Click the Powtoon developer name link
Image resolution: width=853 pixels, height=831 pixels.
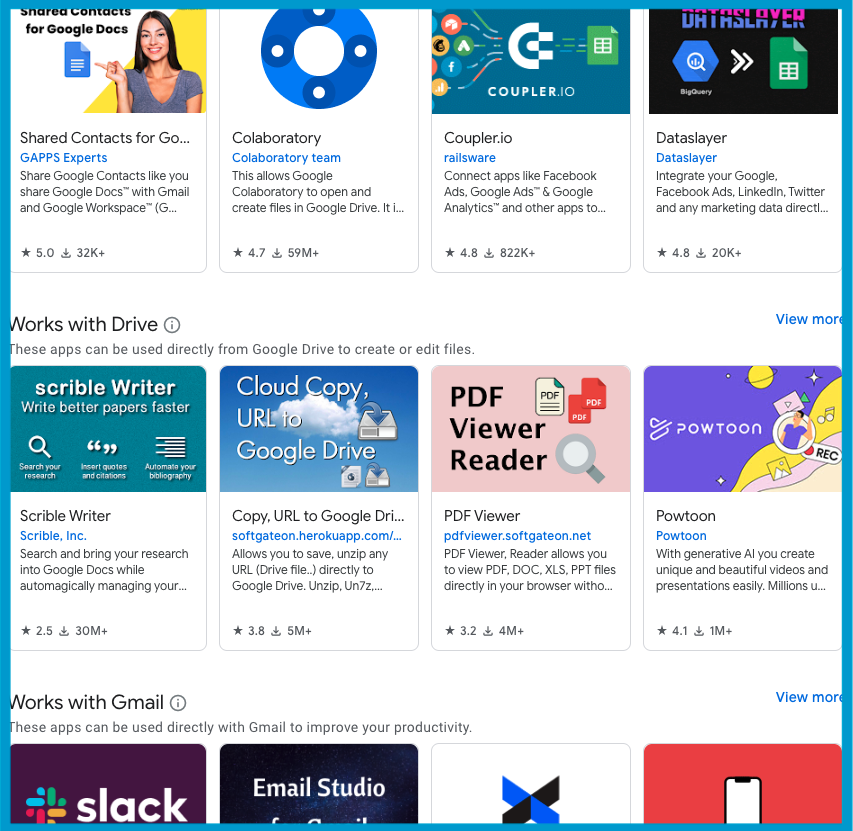[x=681, y=536]
